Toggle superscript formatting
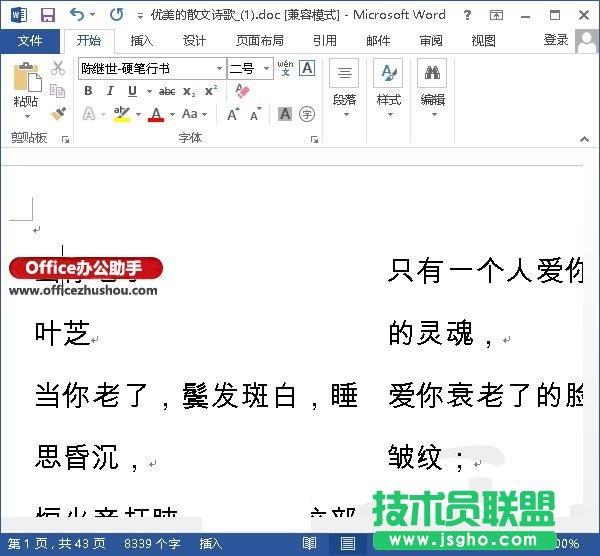The width and height of the screenshot is (600, 556). tap(211, 91)
